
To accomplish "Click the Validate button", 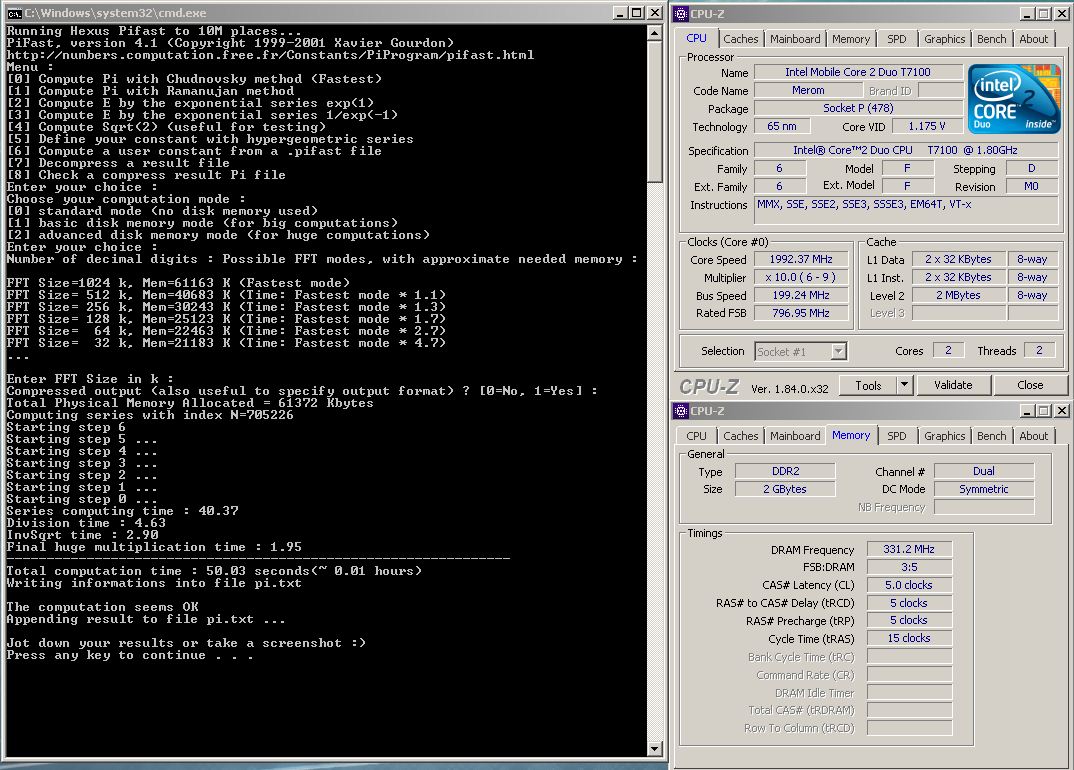I will coord(953,385).
